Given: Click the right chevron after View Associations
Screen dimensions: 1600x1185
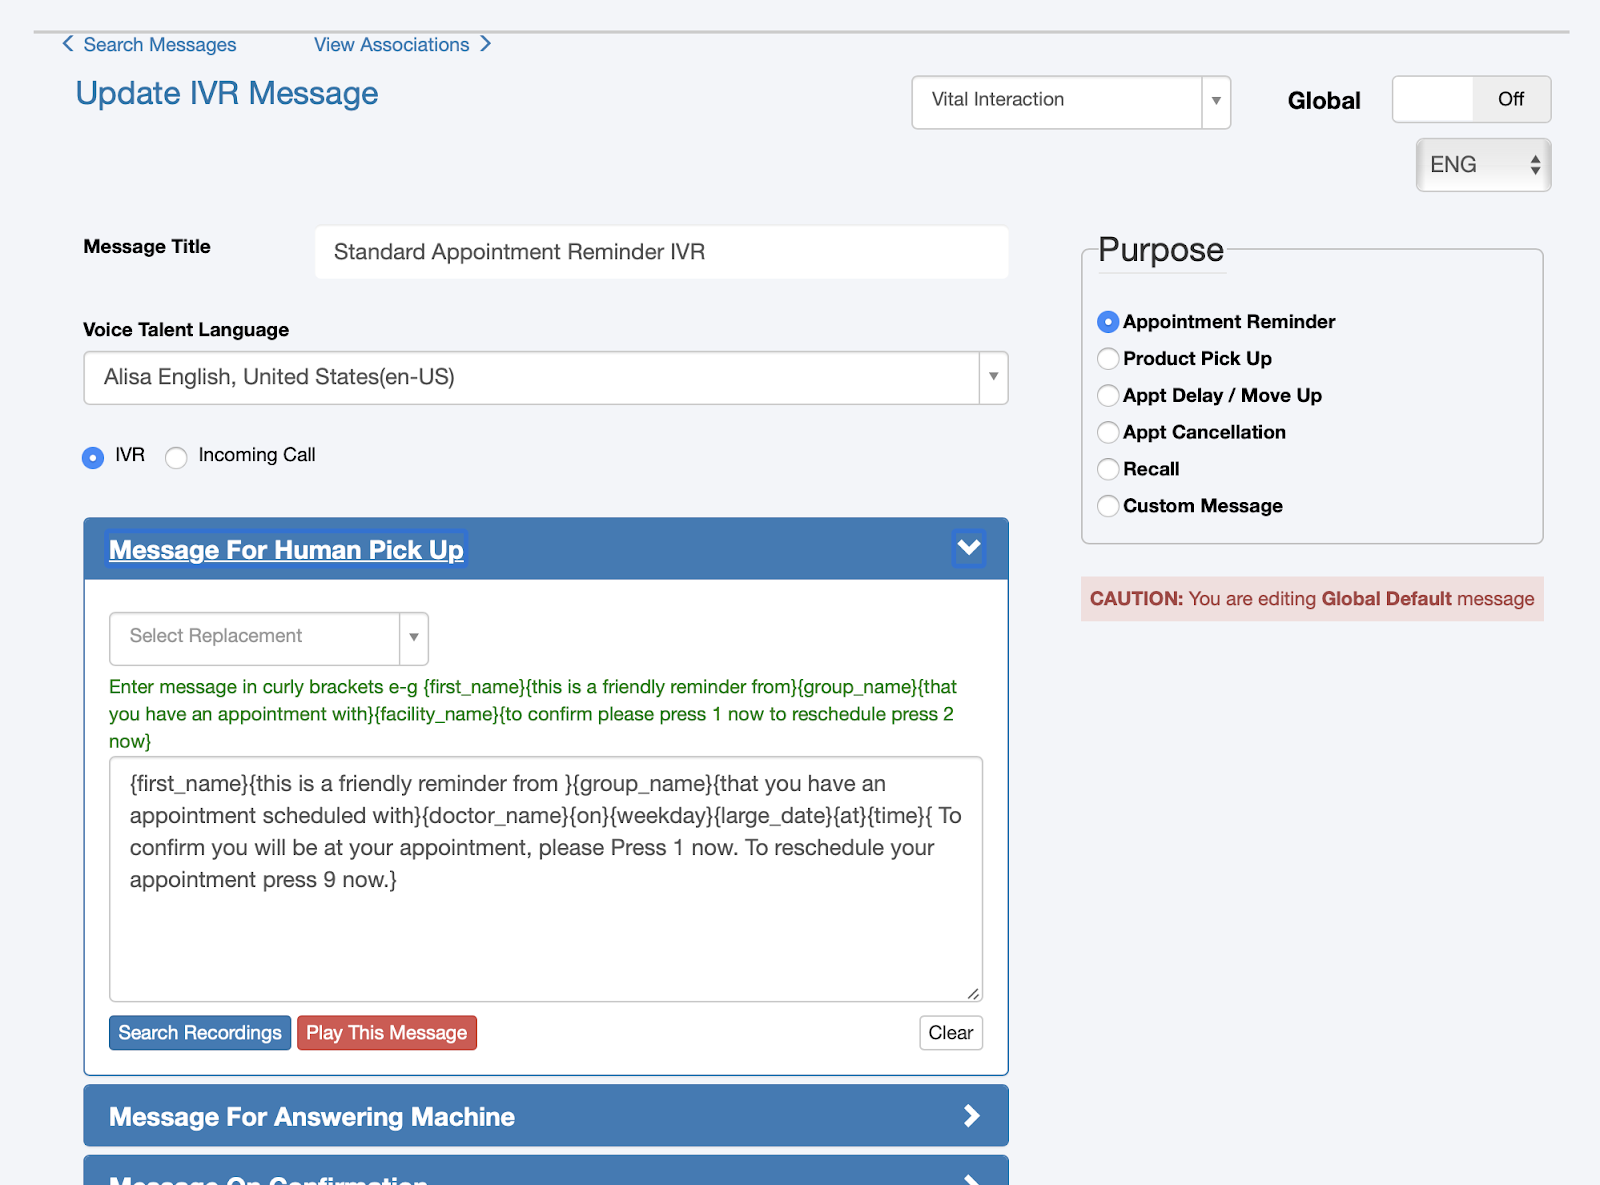Looking at the screenshot, I should [x=485, y=44].
